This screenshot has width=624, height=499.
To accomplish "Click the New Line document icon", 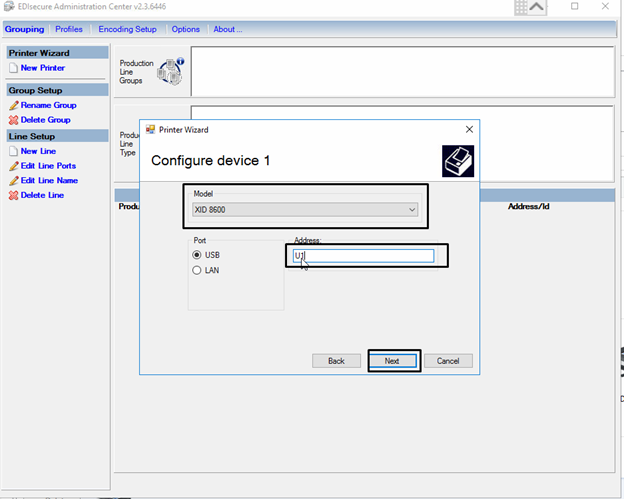I will (x=13, y=151).
